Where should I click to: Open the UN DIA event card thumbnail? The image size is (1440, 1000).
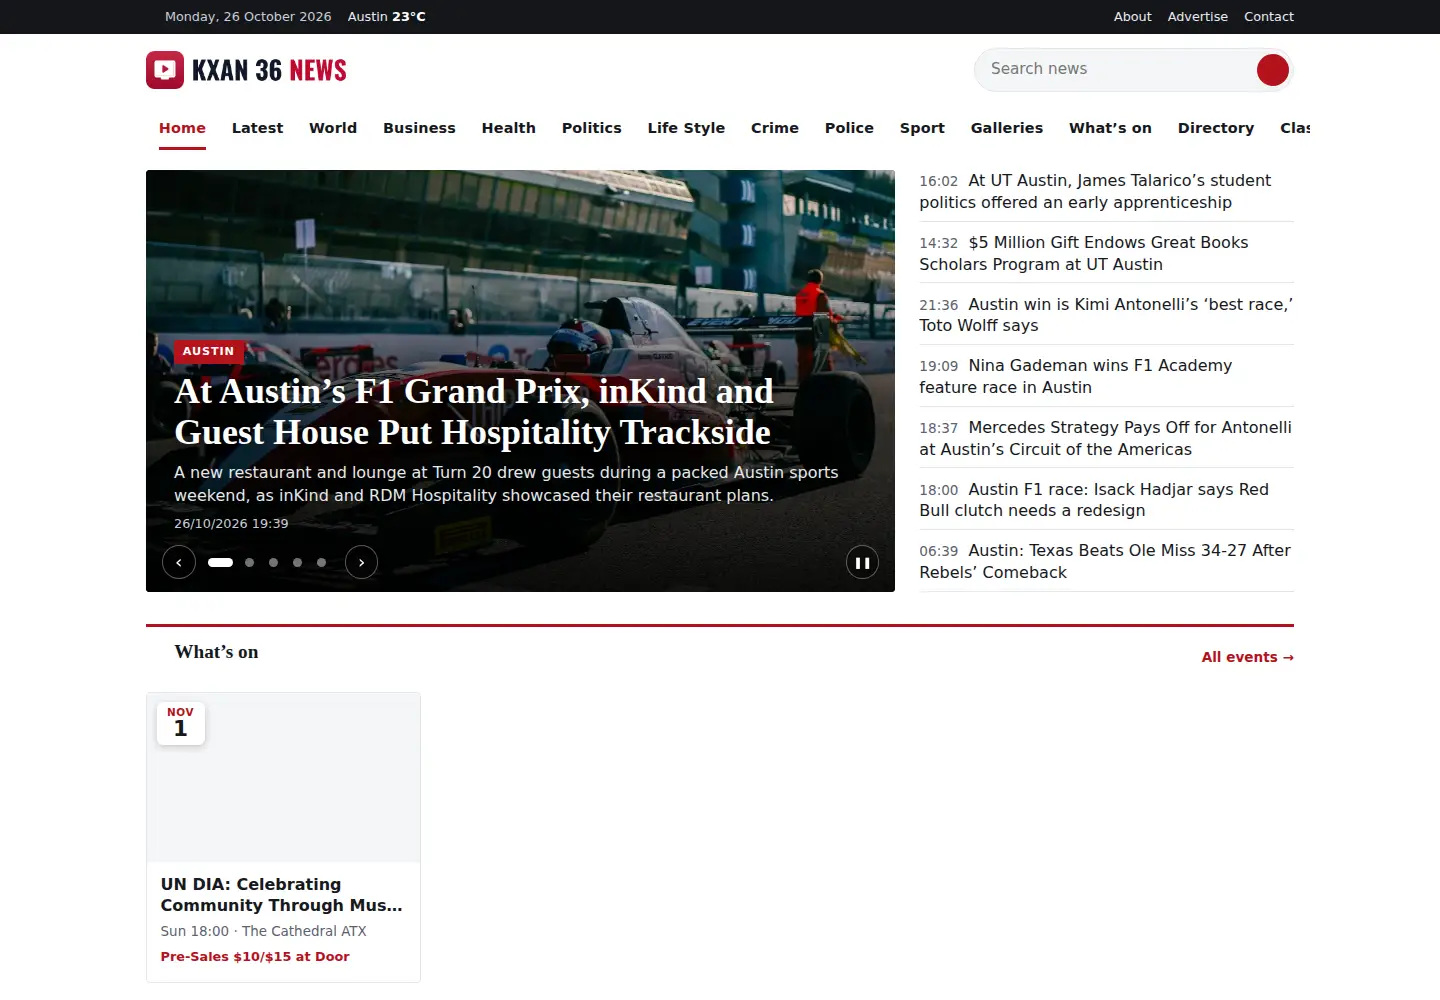[x=283, y=778]
